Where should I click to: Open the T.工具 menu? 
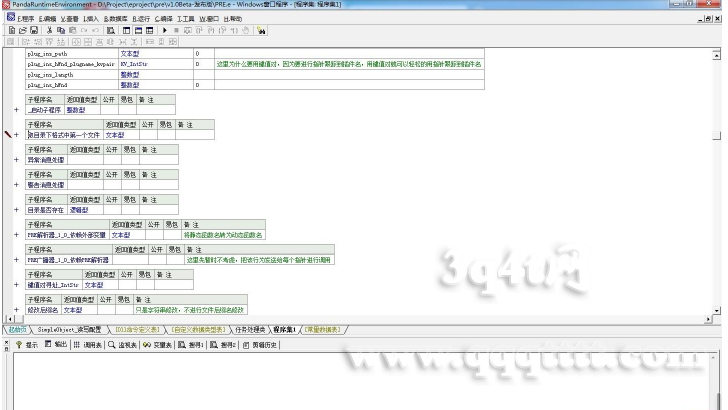pyautogui.click(x=186, y=19)
